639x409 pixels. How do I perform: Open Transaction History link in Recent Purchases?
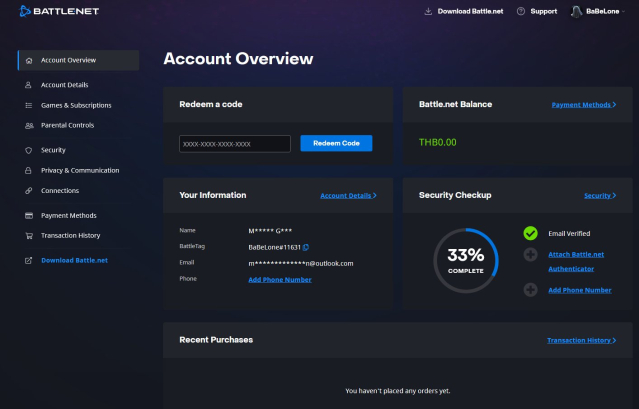[x=580, y=340]
